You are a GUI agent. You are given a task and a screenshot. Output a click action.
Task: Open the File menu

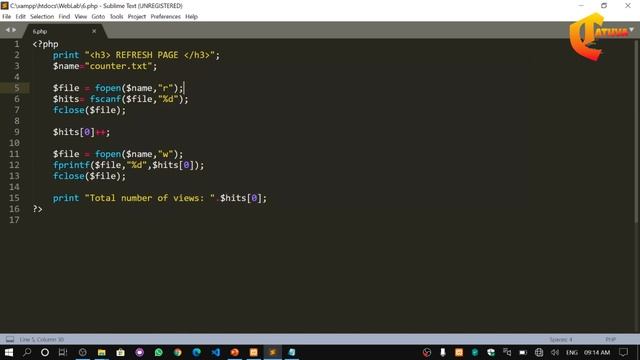pos(7,17)
